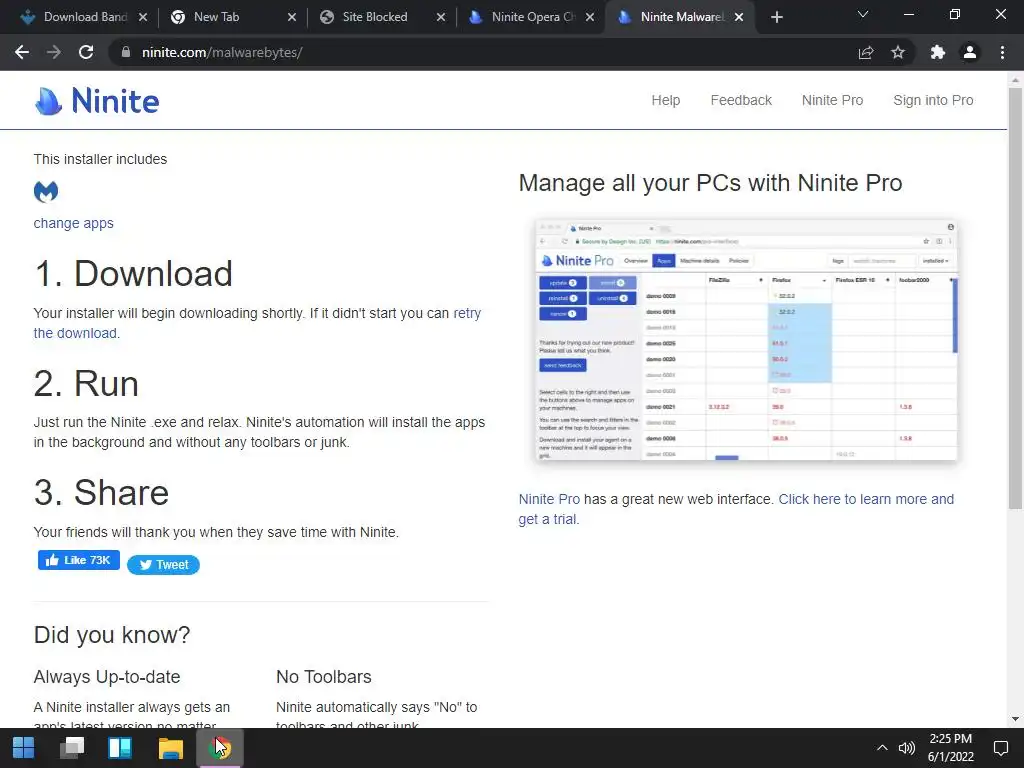Open the Chrome three-dot menu

[x=1002, y=52]
